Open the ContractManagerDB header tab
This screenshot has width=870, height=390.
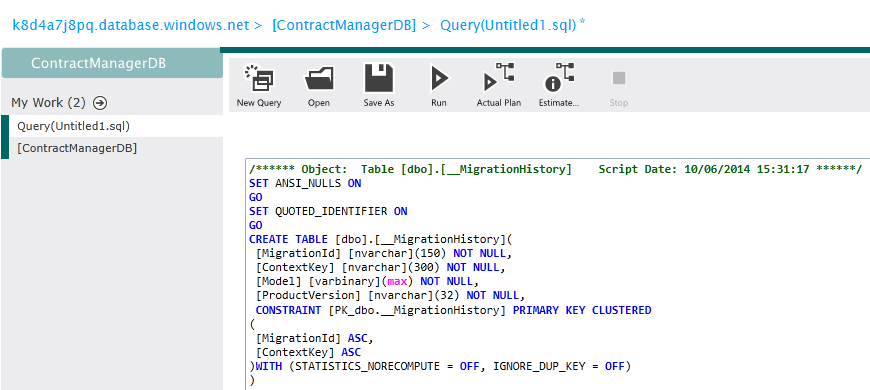tap(112, 63)
